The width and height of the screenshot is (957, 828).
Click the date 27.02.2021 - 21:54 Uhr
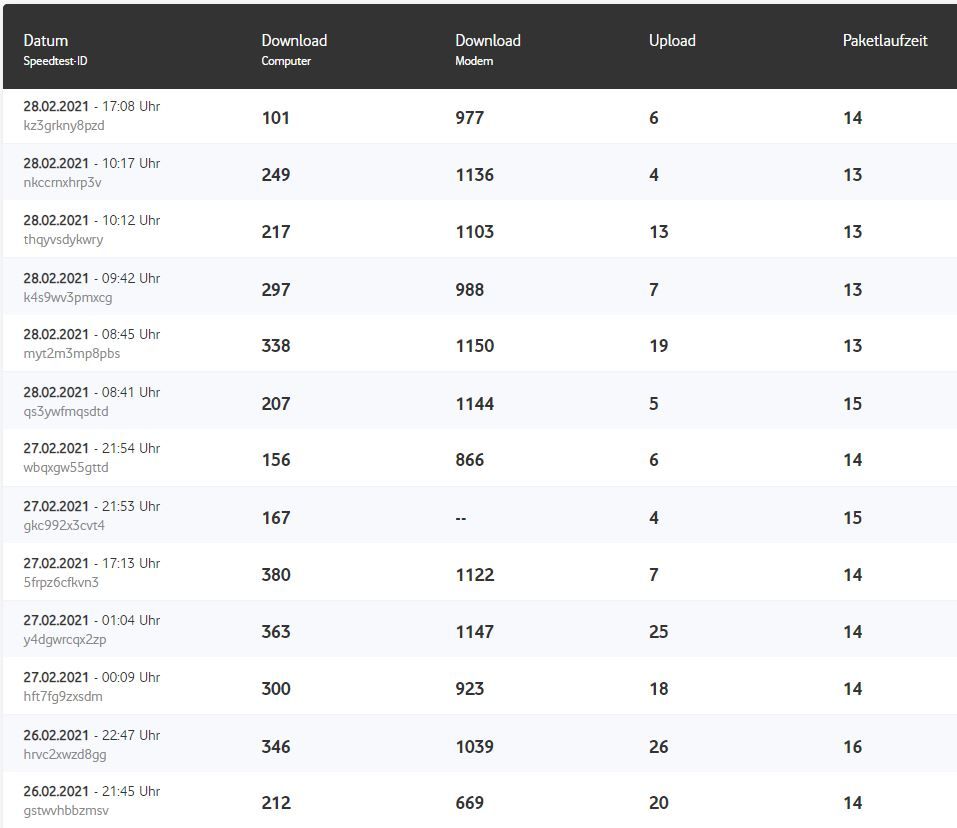click(x=92, y=448)
